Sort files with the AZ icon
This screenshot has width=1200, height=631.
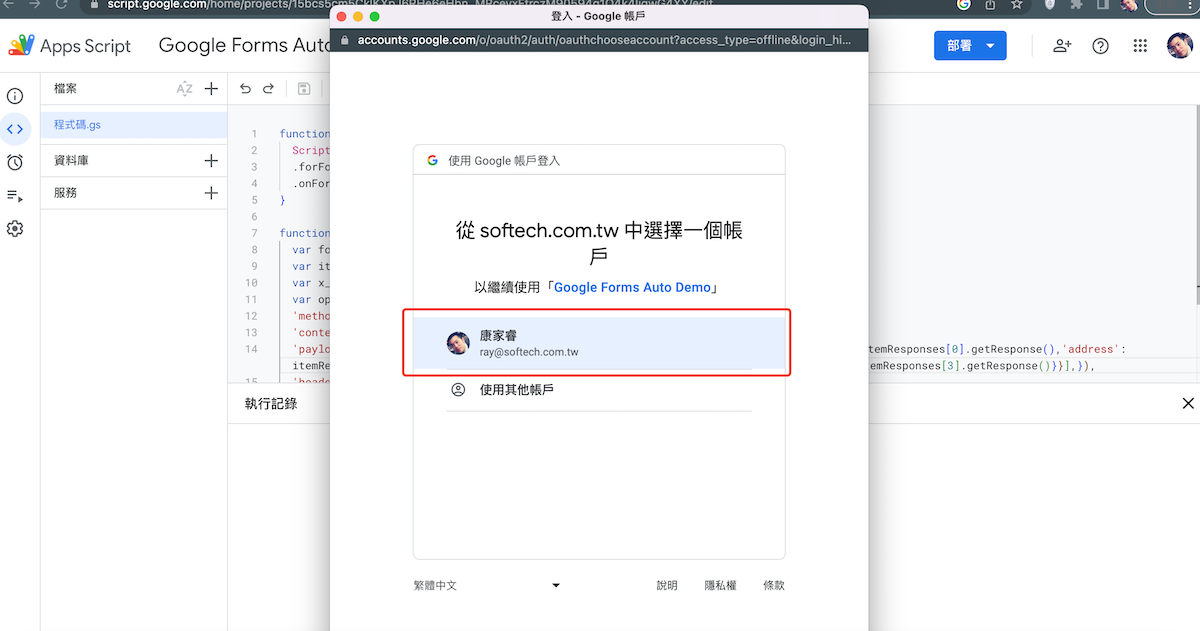coord(184,89)
